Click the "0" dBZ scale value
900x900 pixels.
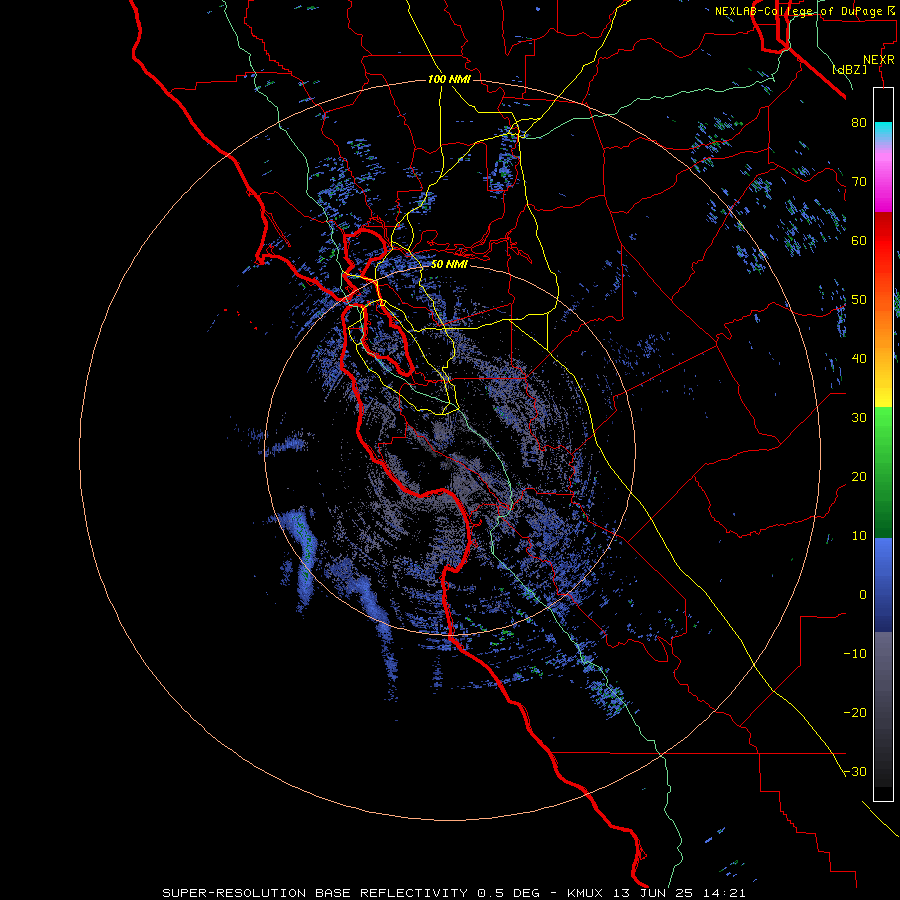click(863, 595)
